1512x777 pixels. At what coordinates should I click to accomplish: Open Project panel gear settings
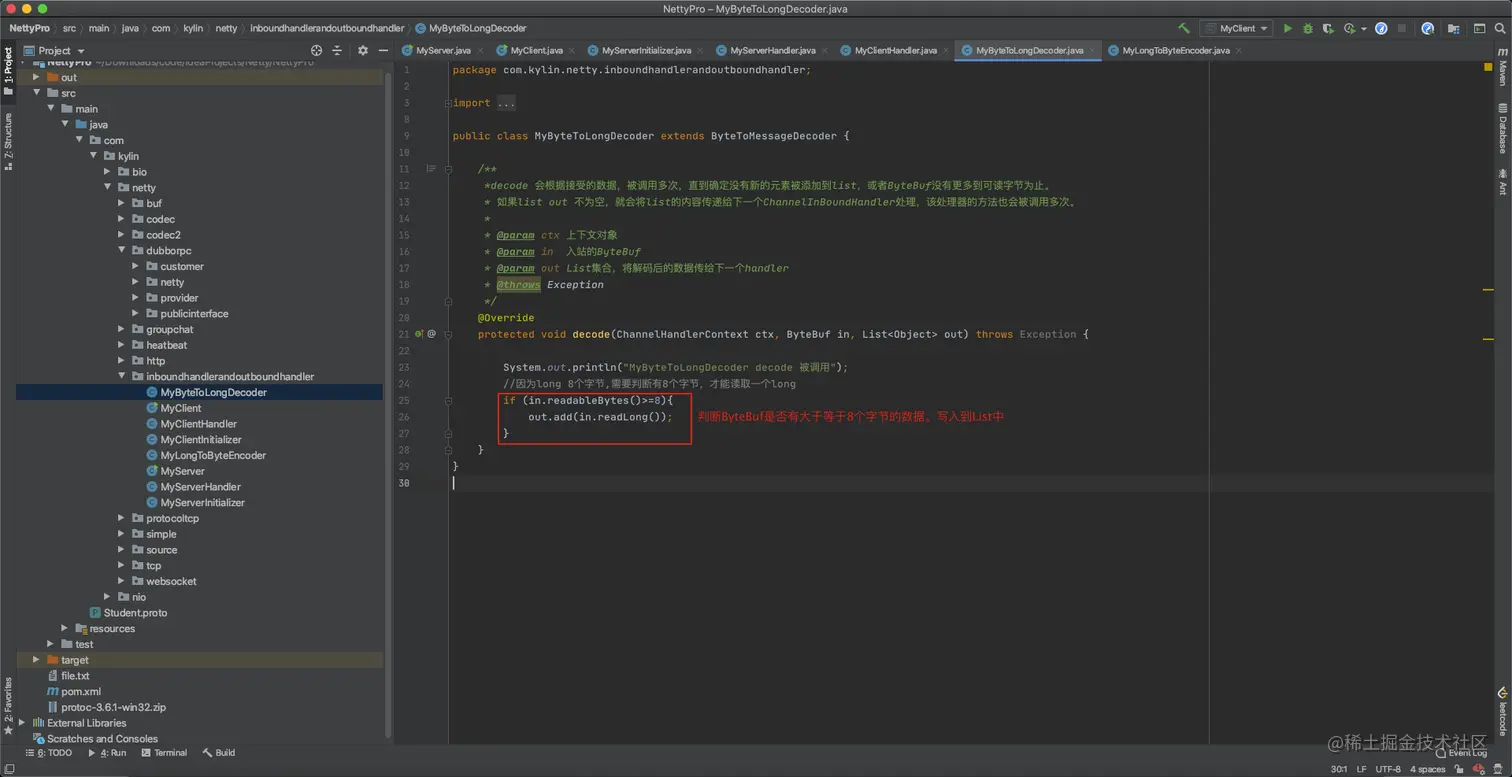pos(362,50)
